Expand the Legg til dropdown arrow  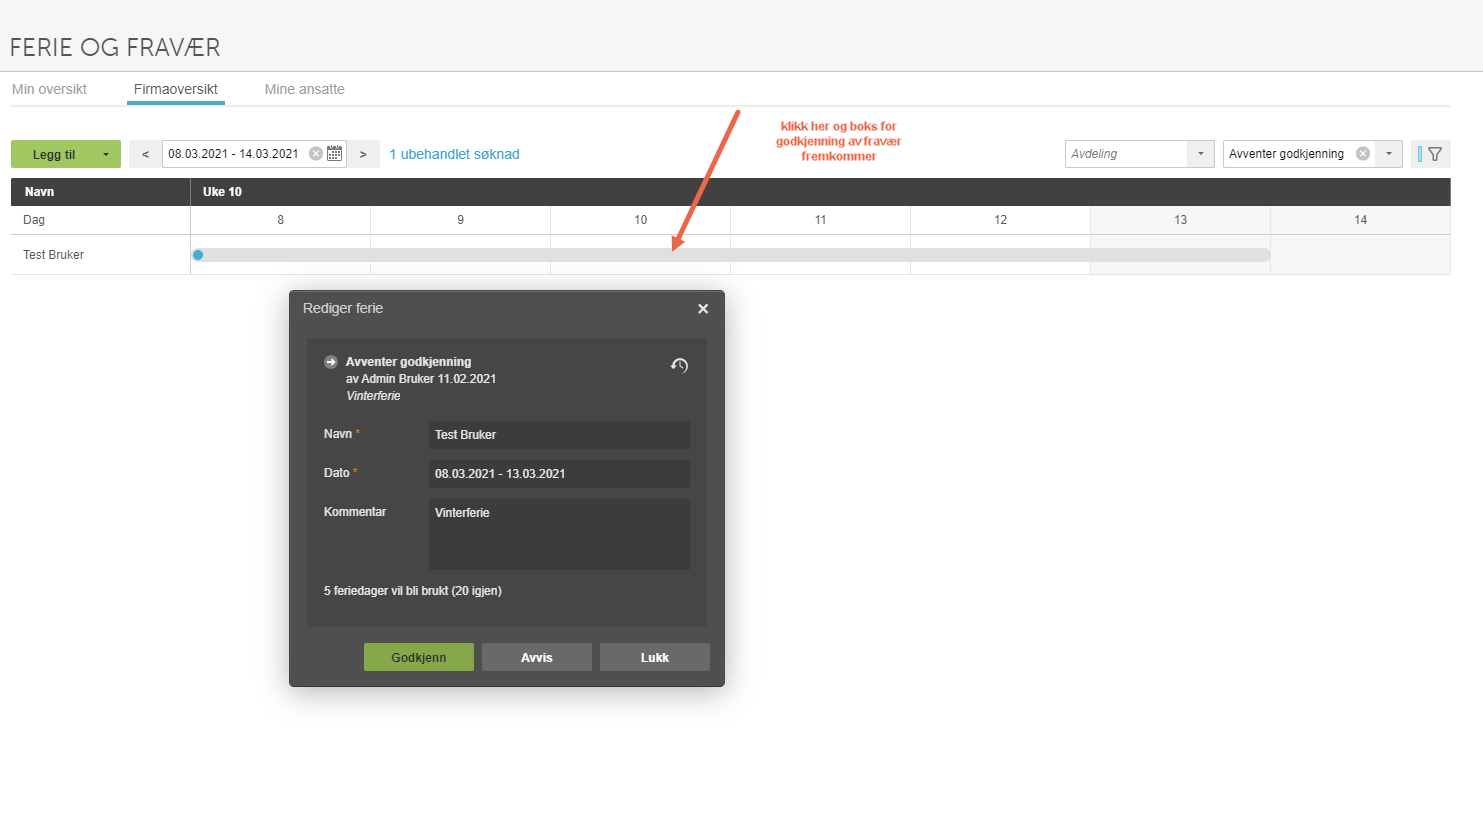(x=106, y=154)
